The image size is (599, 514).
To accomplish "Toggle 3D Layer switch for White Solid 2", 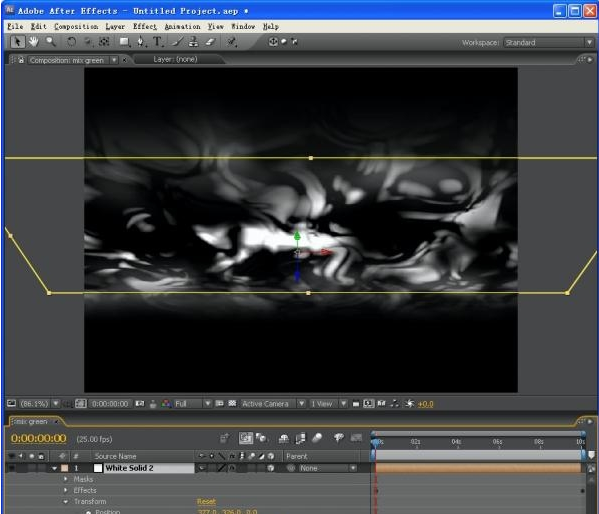I will (270, 468).
